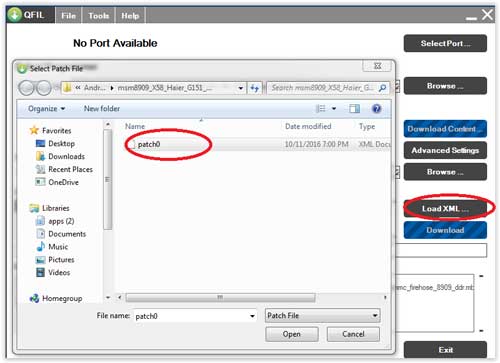Click the QFIL logo icon
This screenshot has width=500, height=363.
pyautogui.click(x=14, y=15)
